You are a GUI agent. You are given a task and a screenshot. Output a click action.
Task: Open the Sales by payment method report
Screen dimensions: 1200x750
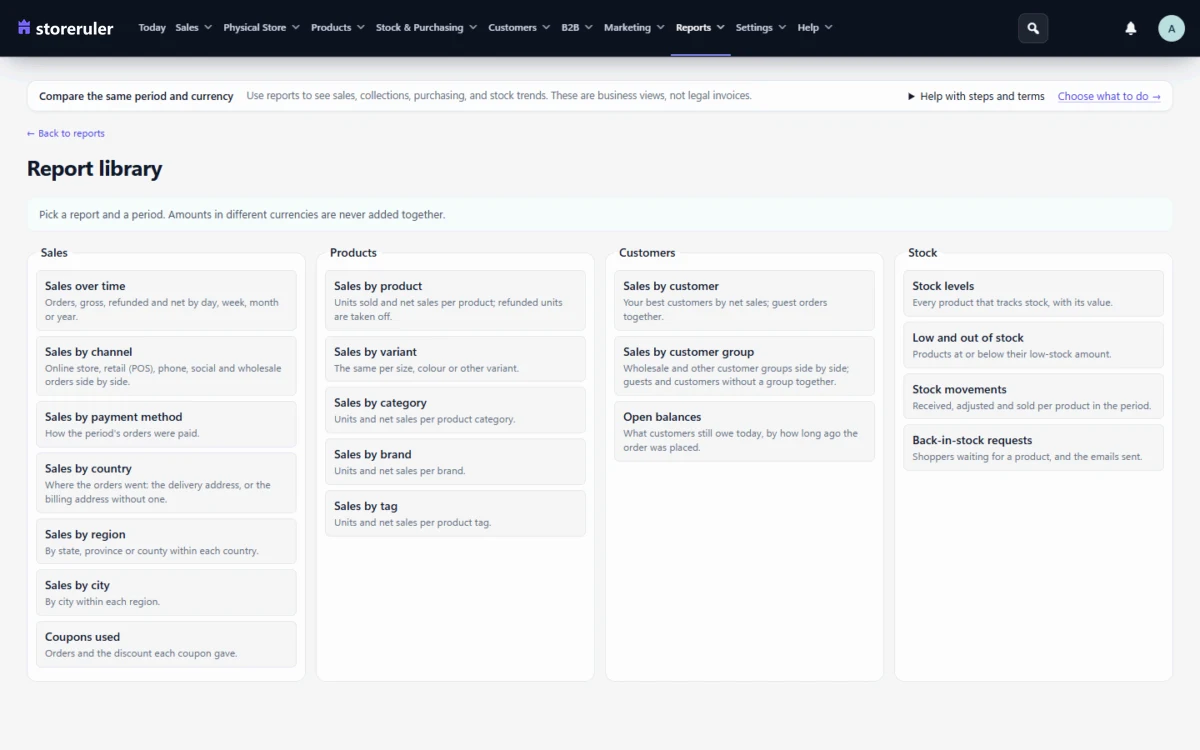pyautogui.click(x=166, y=424)
